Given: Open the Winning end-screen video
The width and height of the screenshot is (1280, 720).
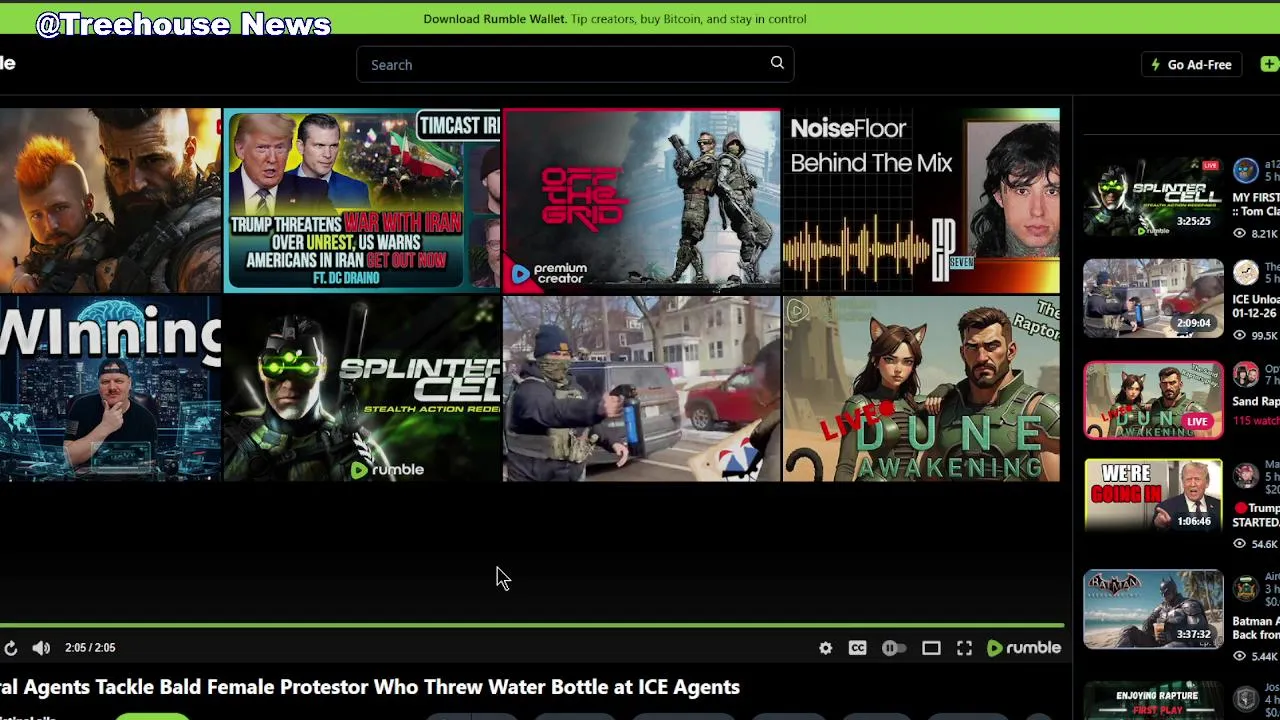Looking at the screenshot, I should tap(110, 389).
